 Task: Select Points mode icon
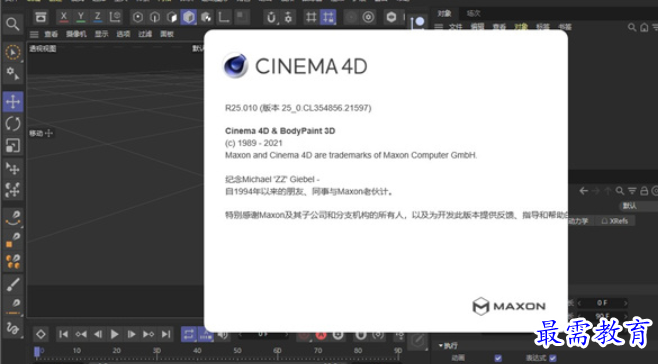click(138, 17)
